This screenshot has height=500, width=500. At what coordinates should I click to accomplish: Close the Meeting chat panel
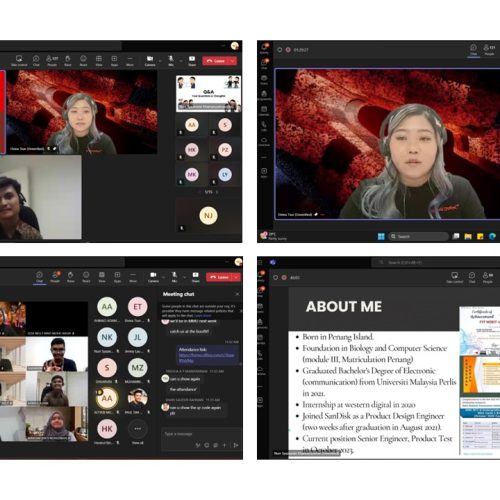[x=237, y=294]
